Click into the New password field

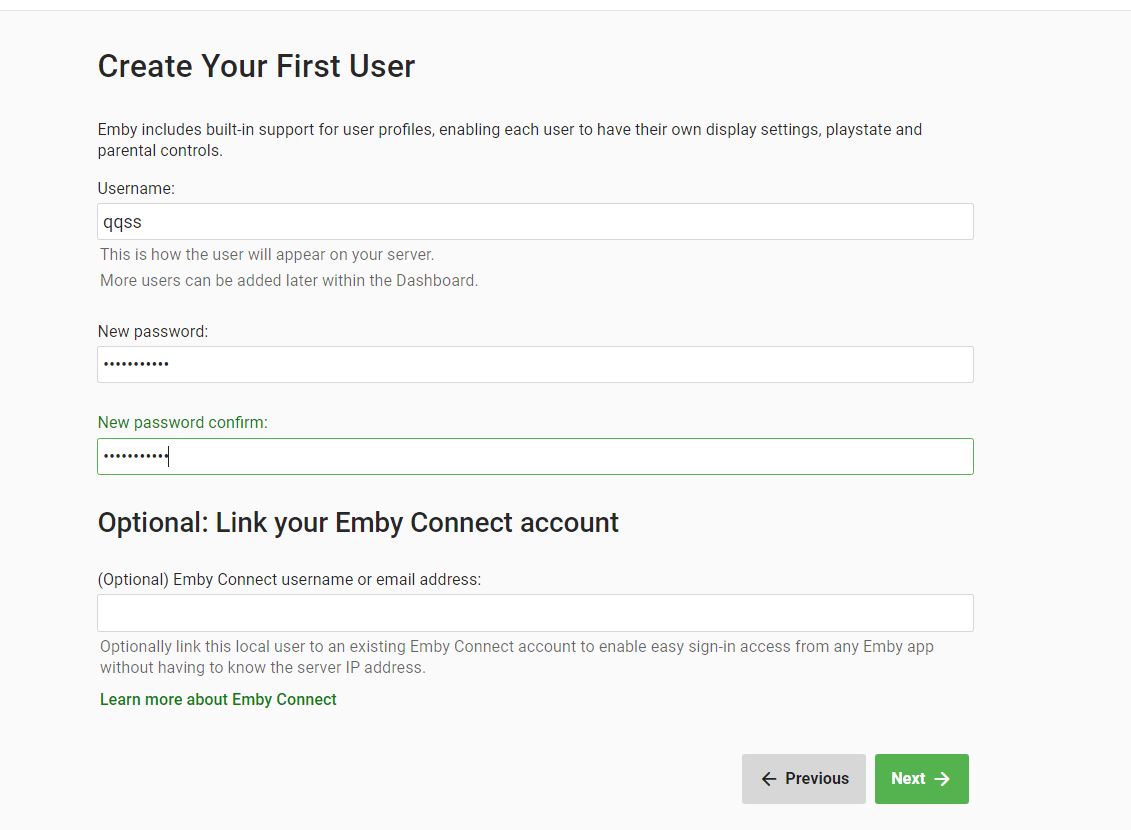[535, 365]
